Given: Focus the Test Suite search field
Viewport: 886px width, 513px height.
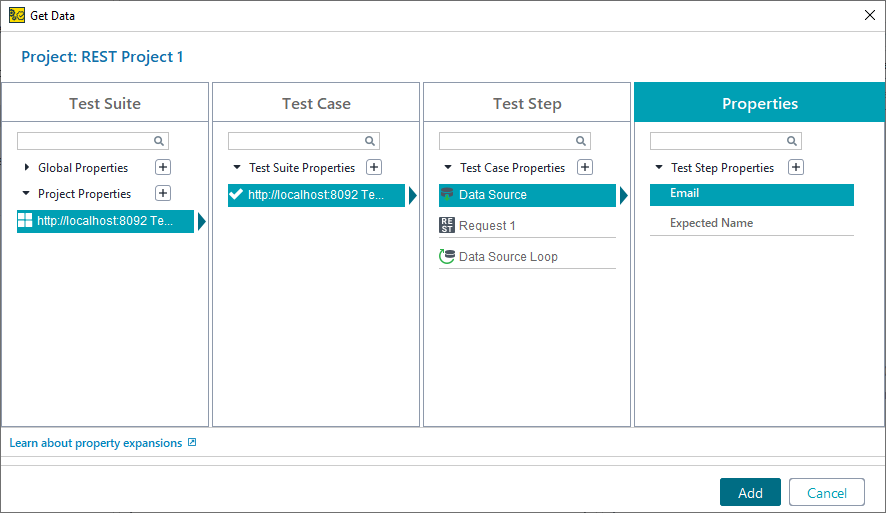Looking at the screenshot, I should (93, 141).
